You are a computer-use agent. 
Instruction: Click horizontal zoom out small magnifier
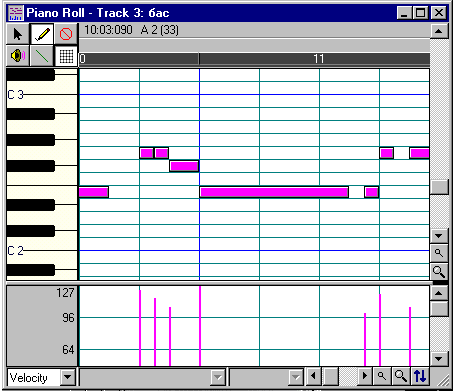[x=382, y=376]
